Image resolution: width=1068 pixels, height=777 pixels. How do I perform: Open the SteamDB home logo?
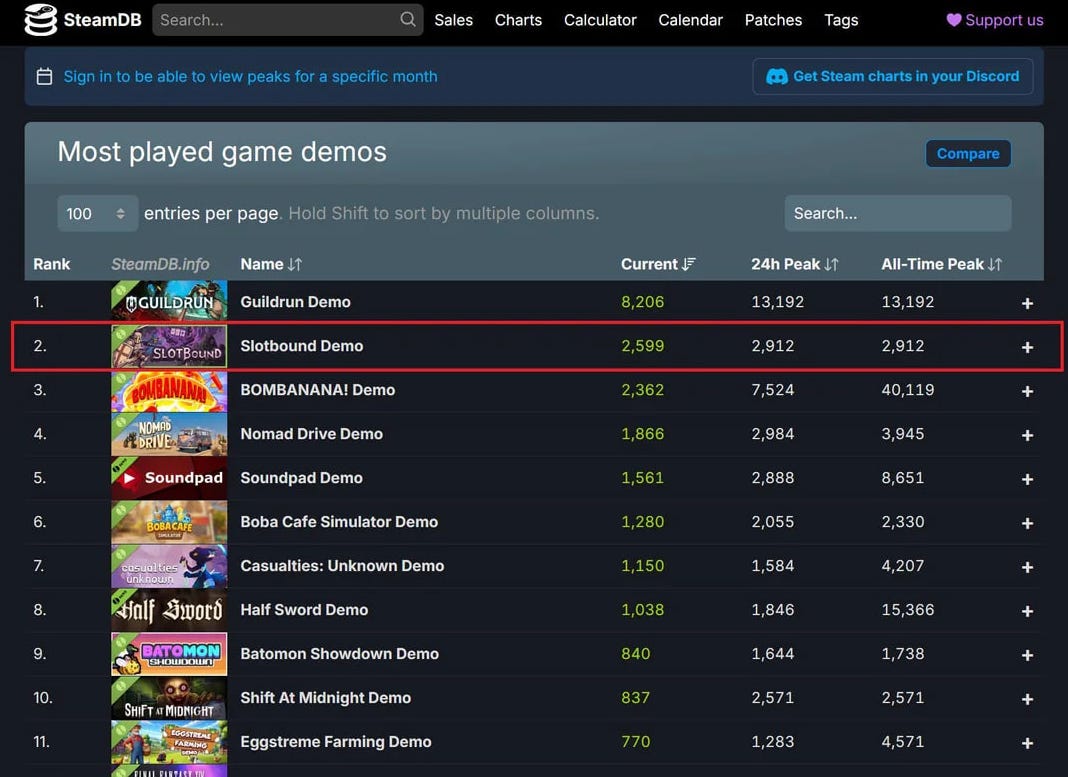(x=82, y=20)
